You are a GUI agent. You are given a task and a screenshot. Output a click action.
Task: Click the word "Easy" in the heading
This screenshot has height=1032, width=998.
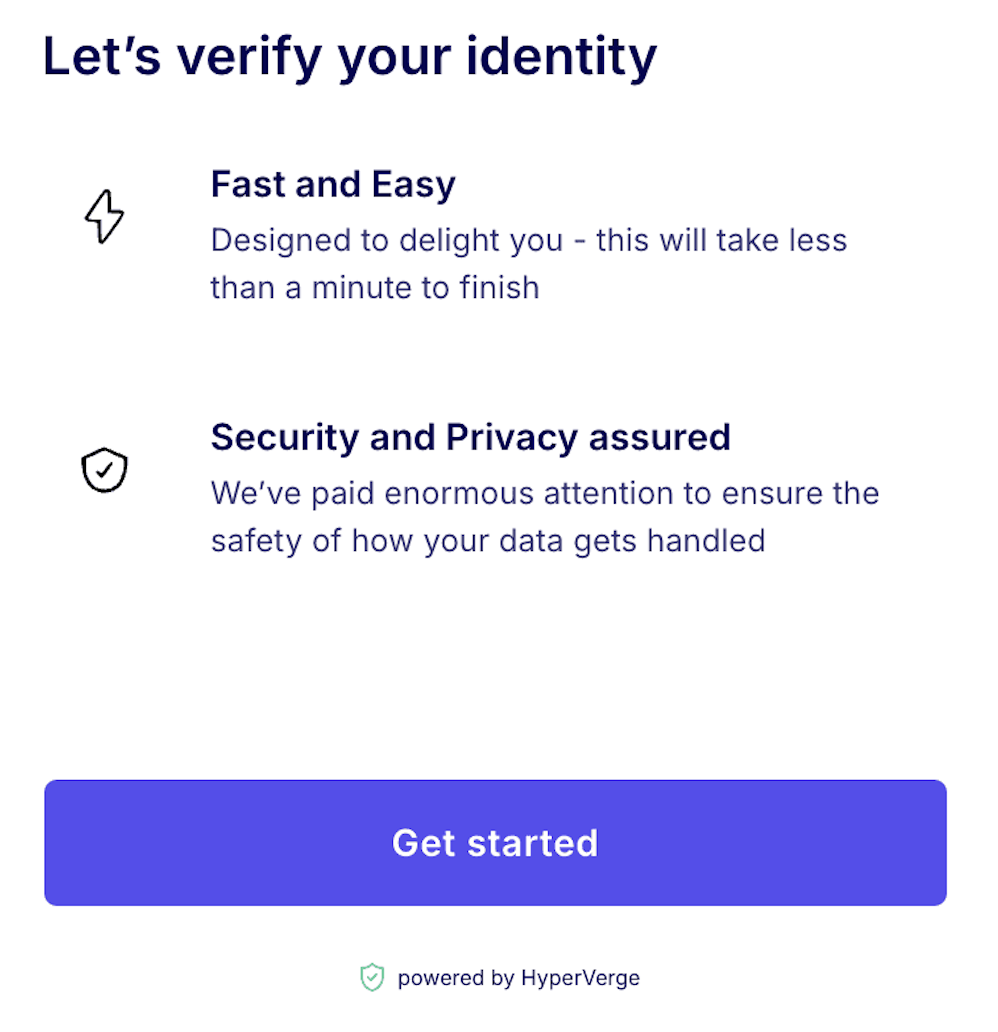(413, 185)
